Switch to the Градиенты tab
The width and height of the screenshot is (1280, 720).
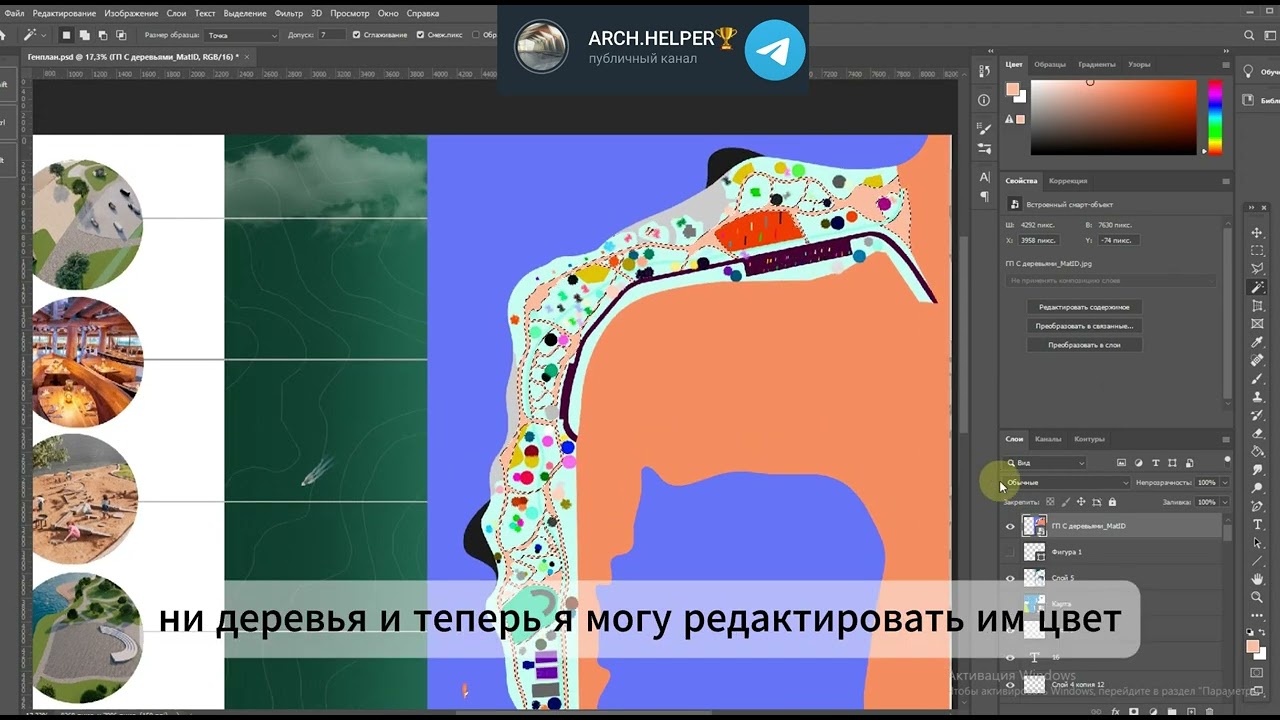coord(1097,64)
